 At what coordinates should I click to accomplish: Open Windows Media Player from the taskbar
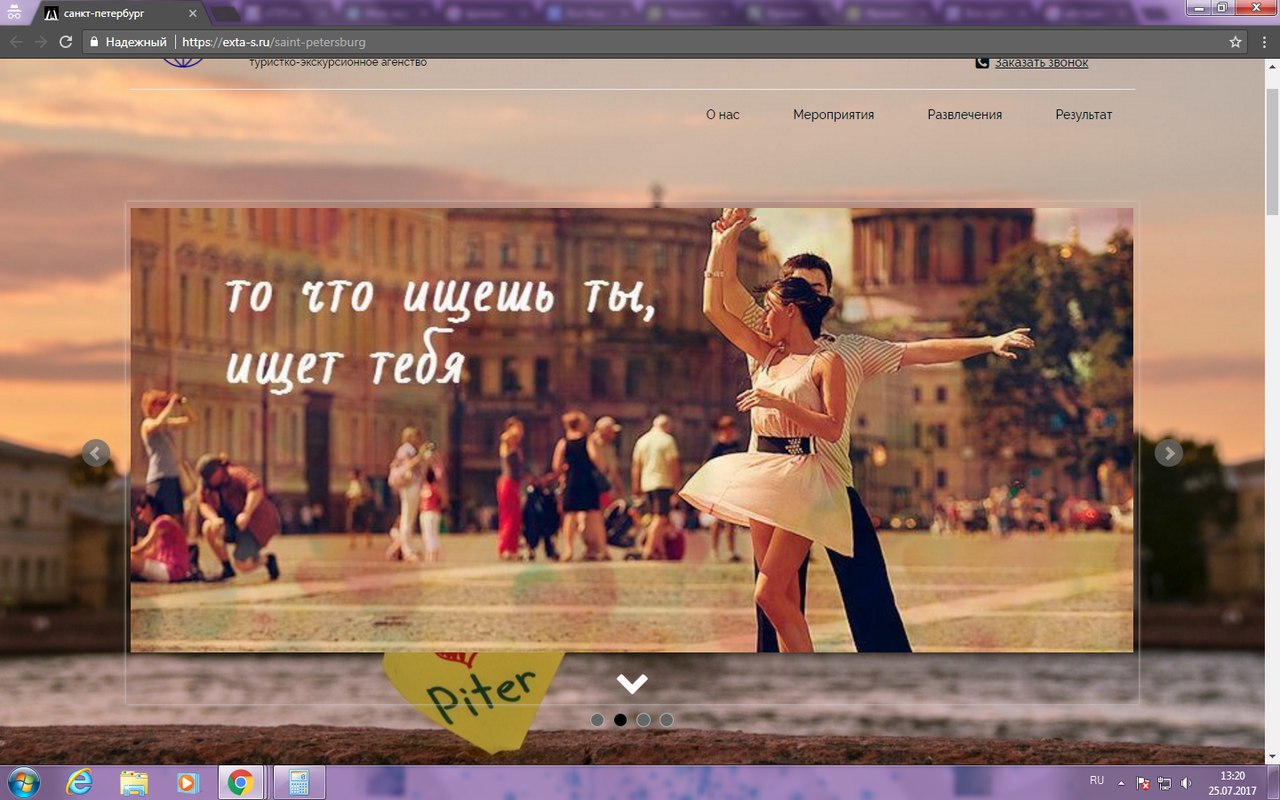187,783
